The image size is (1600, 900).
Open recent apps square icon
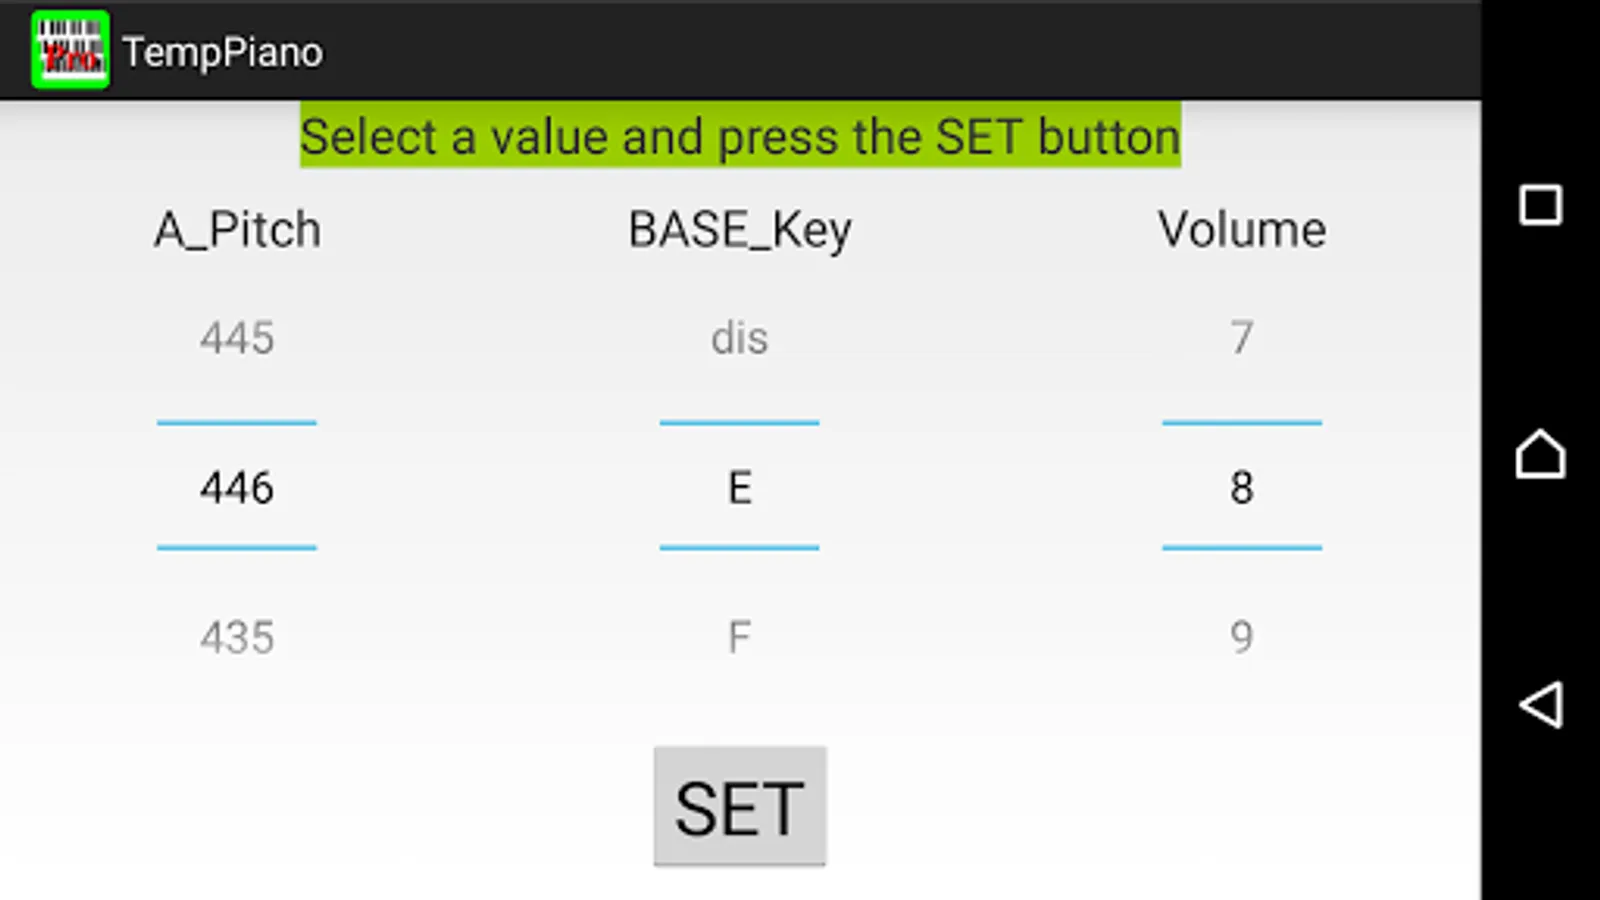pyautogui.click(x=1540, y=205)
